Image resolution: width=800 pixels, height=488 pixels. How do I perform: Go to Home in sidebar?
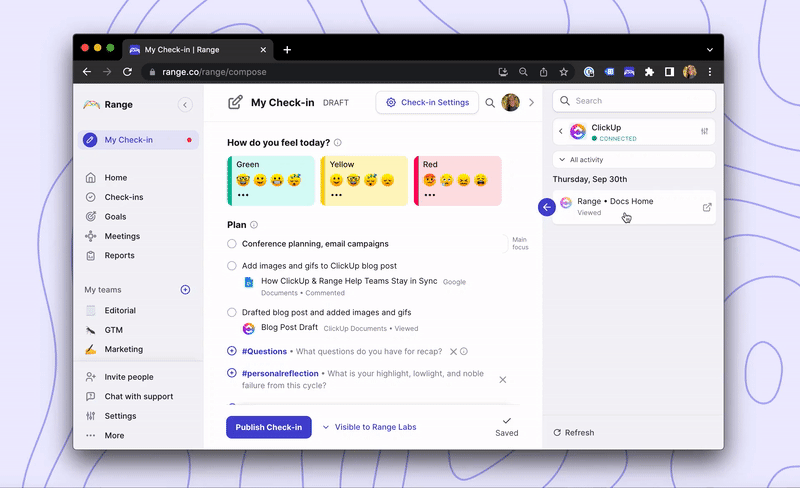[x=116, y=178]
